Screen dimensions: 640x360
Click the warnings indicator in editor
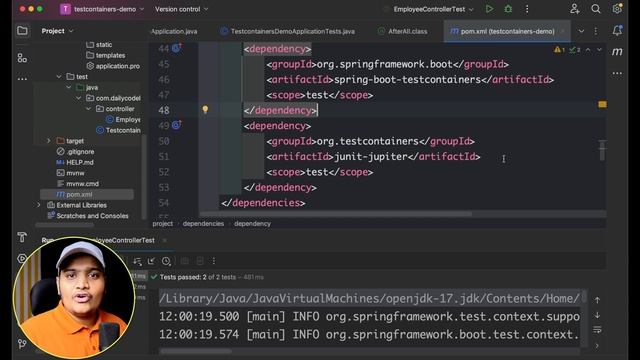tap(560, 50)
